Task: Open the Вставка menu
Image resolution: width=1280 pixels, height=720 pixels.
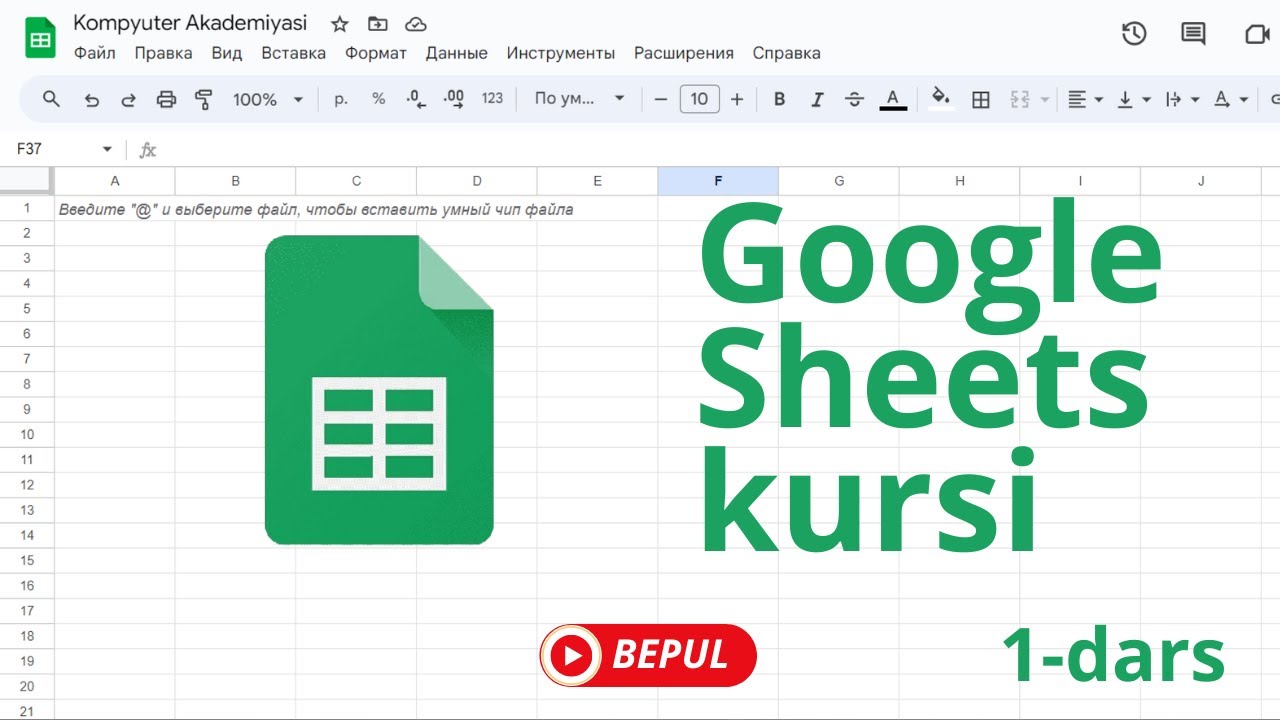Action: (293, 53)
